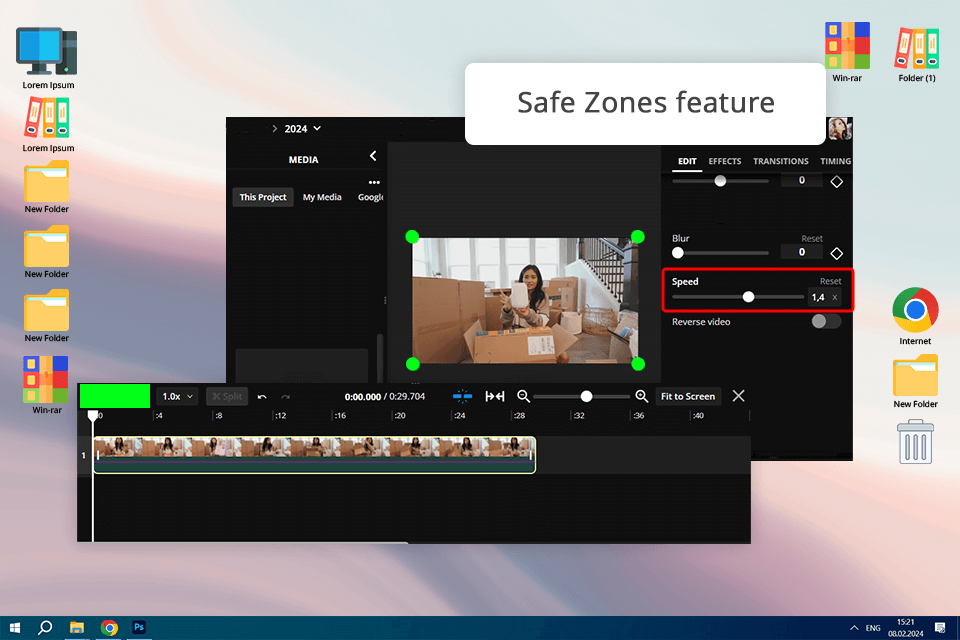The width and height of the screenshot is (960, 640).
Task: Open the user profile avatar
Action: click(840, 129)
